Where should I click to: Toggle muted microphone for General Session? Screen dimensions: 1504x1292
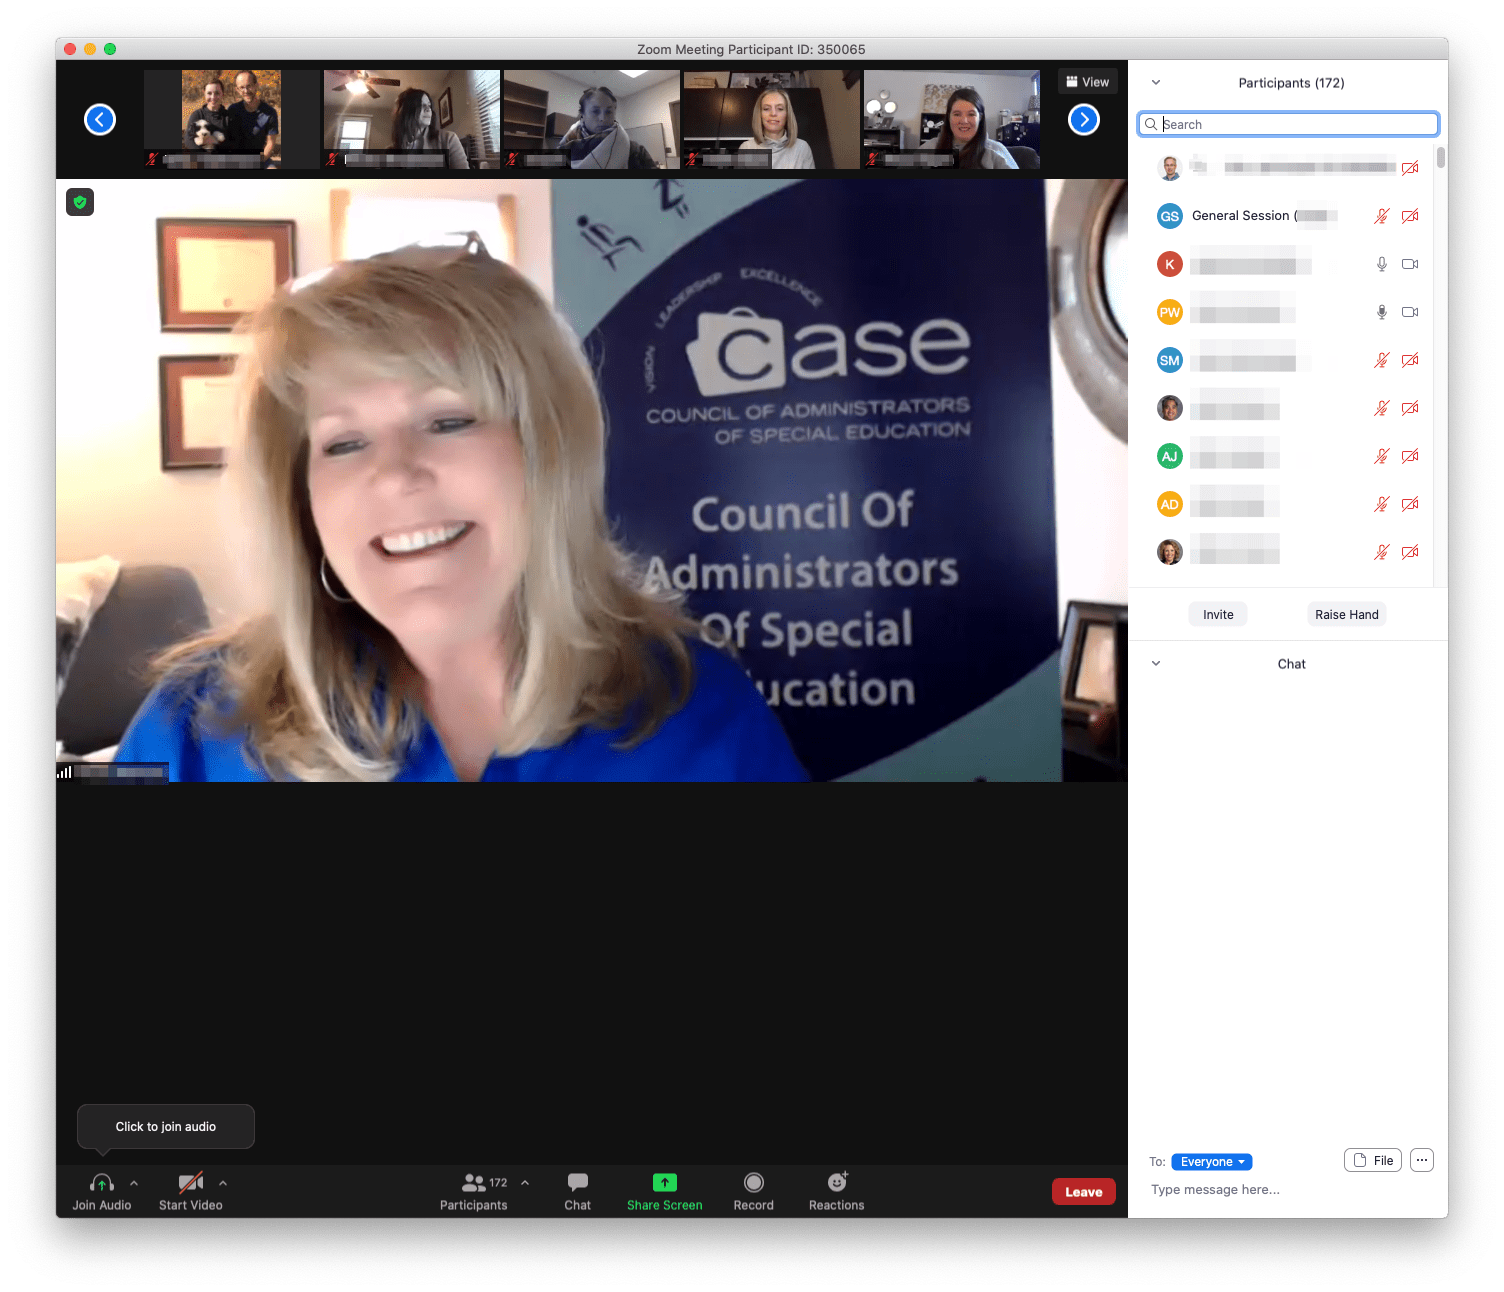click(x=1382, y=216)
